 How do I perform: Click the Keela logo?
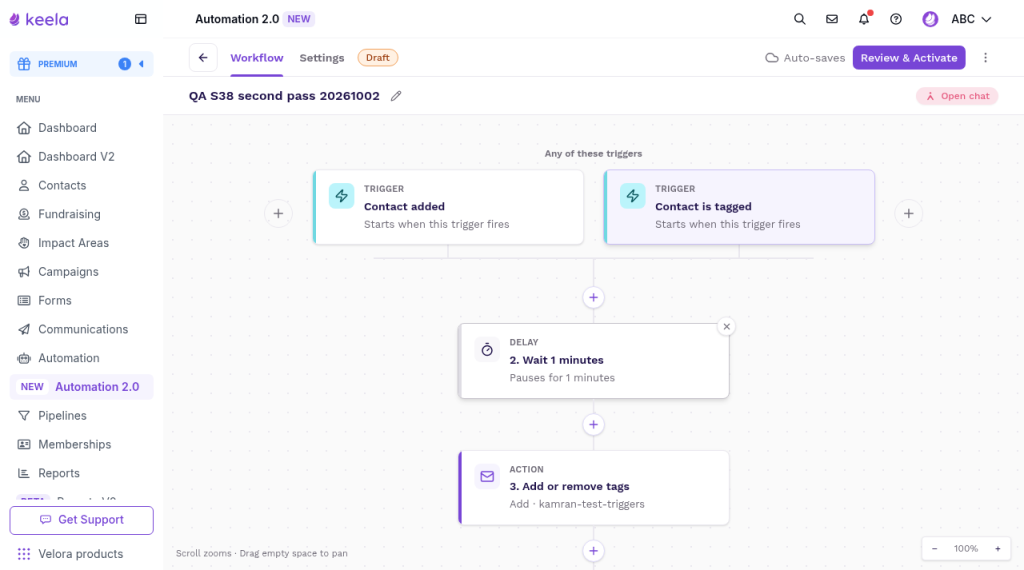click(x=39, y=20)
